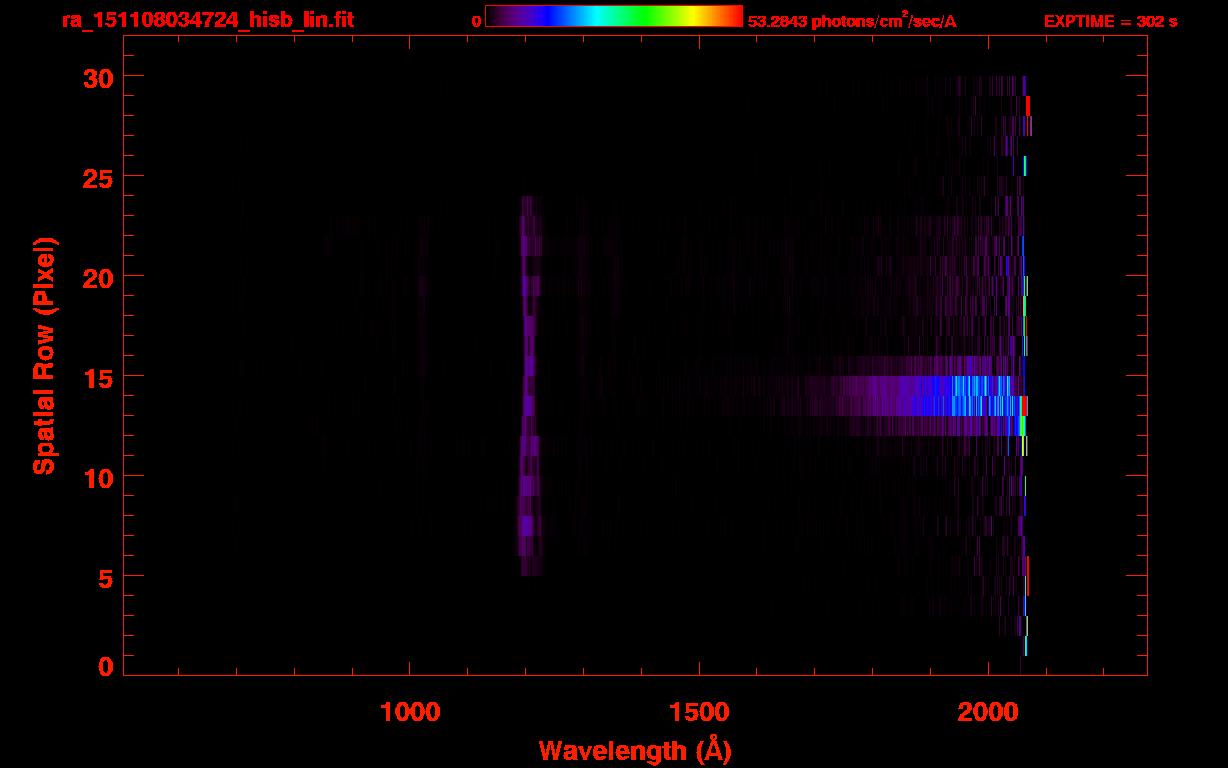The height and width of the screenshot is (768, 1228).
Task: Click the EXPTIME = 302 s label
Action: (x=1110, y=22)
